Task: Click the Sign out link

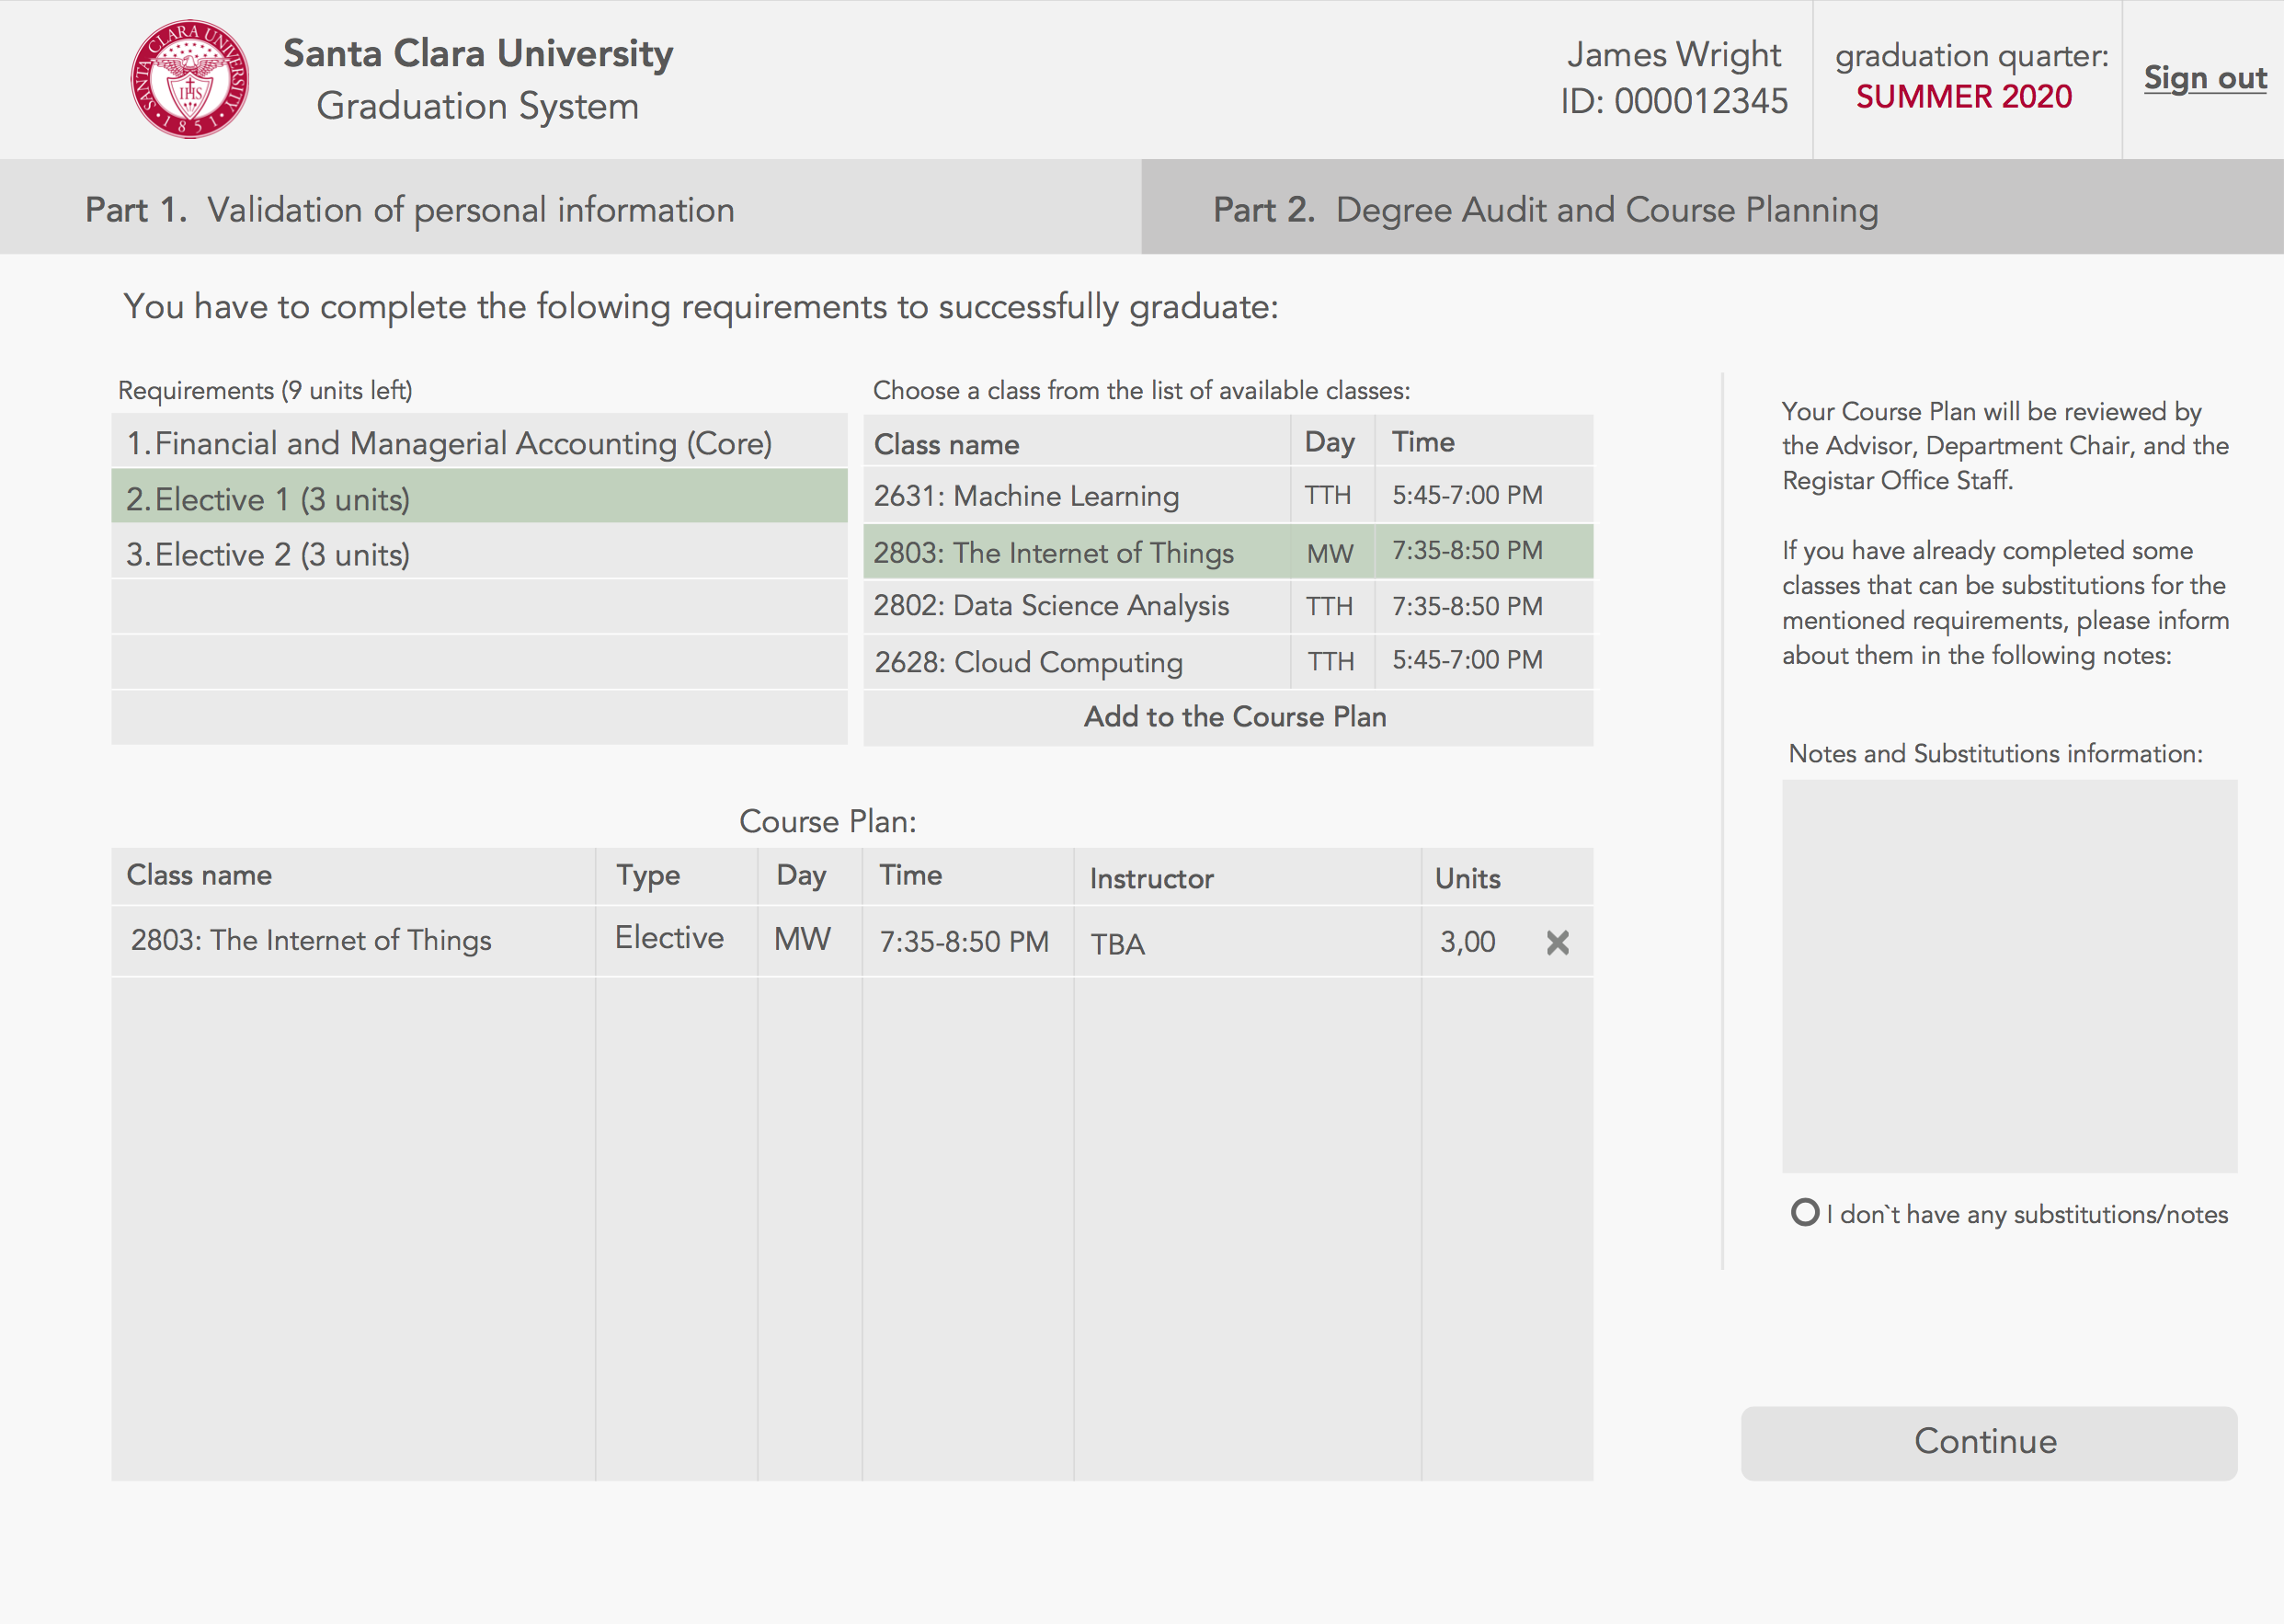Action: [2205, 77]
